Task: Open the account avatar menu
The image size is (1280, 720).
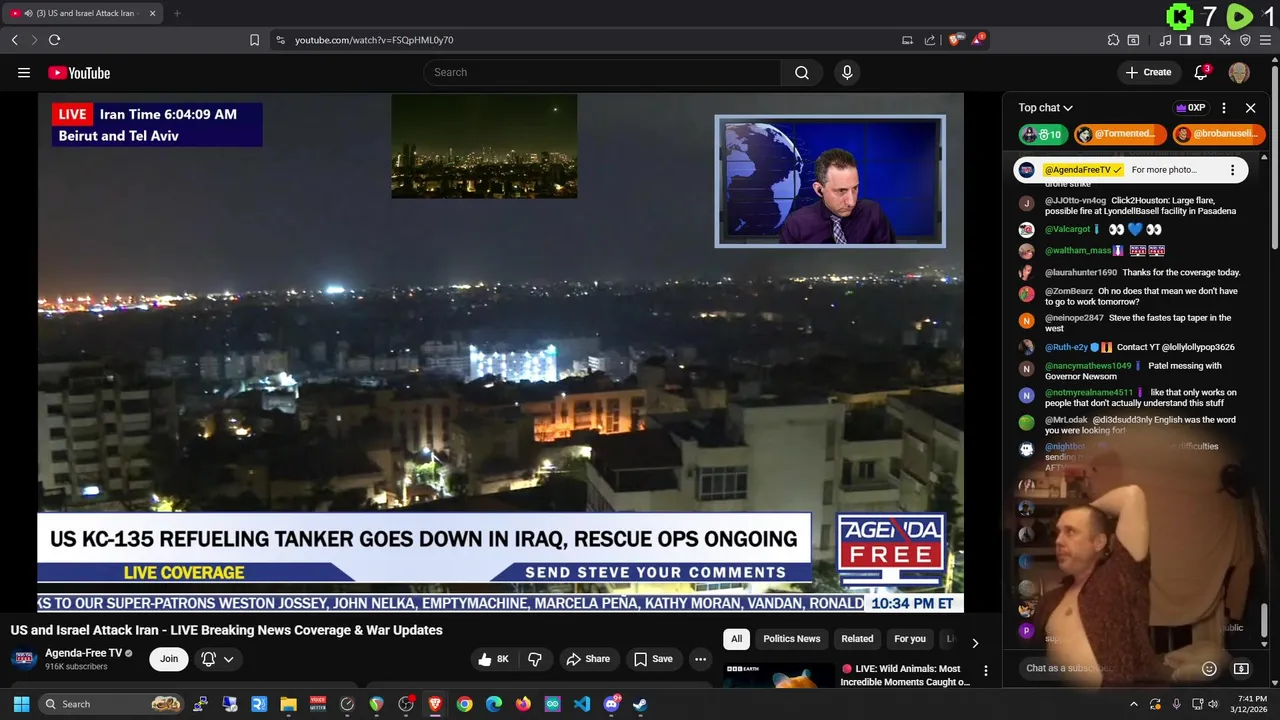Action: pos(1239,72)
